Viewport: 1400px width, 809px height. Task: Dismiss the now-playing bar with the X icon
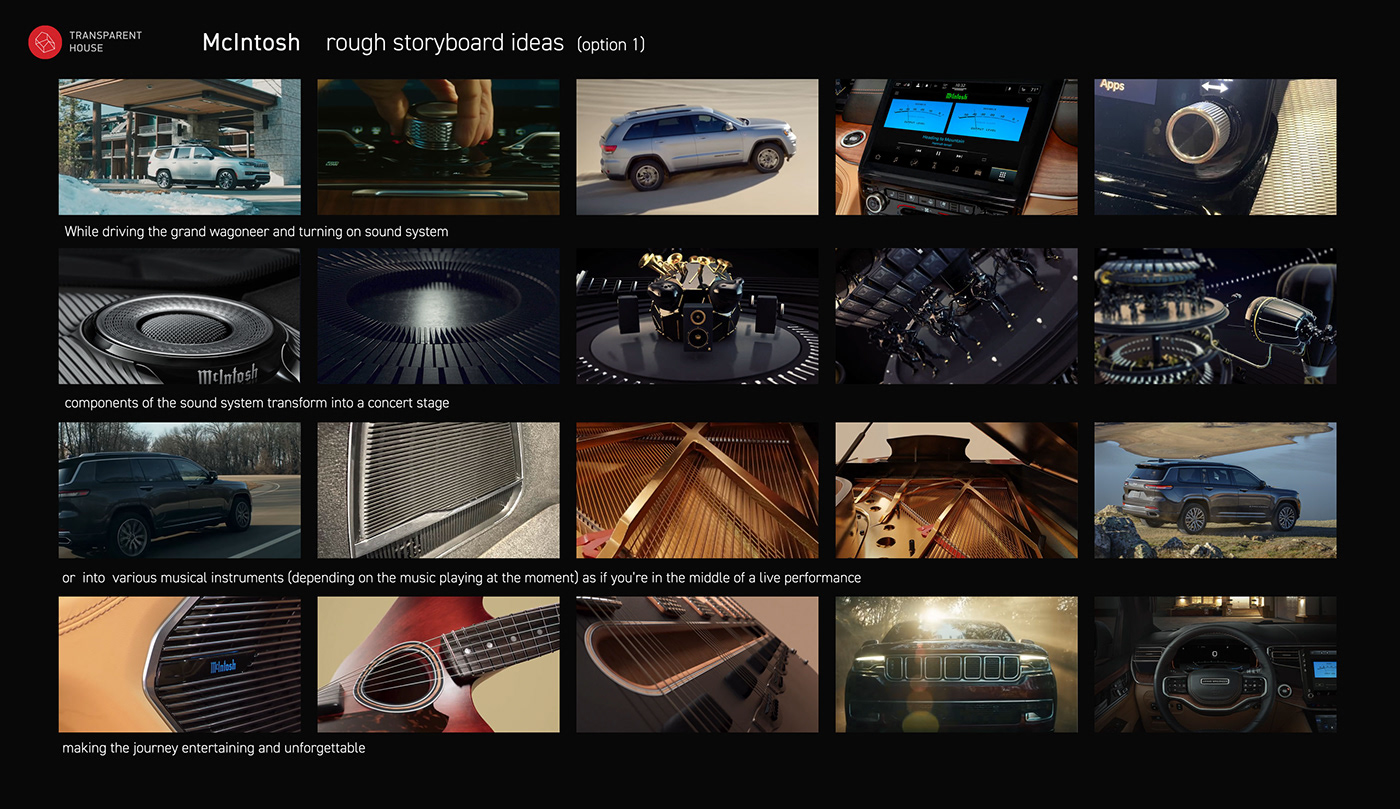tap(898, 148)
